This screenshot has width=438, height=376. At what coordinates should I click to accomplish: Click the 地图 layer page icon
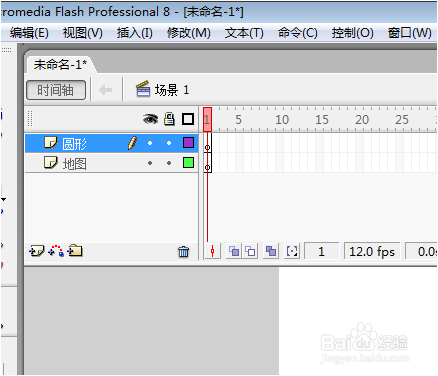tap(51, 163)
